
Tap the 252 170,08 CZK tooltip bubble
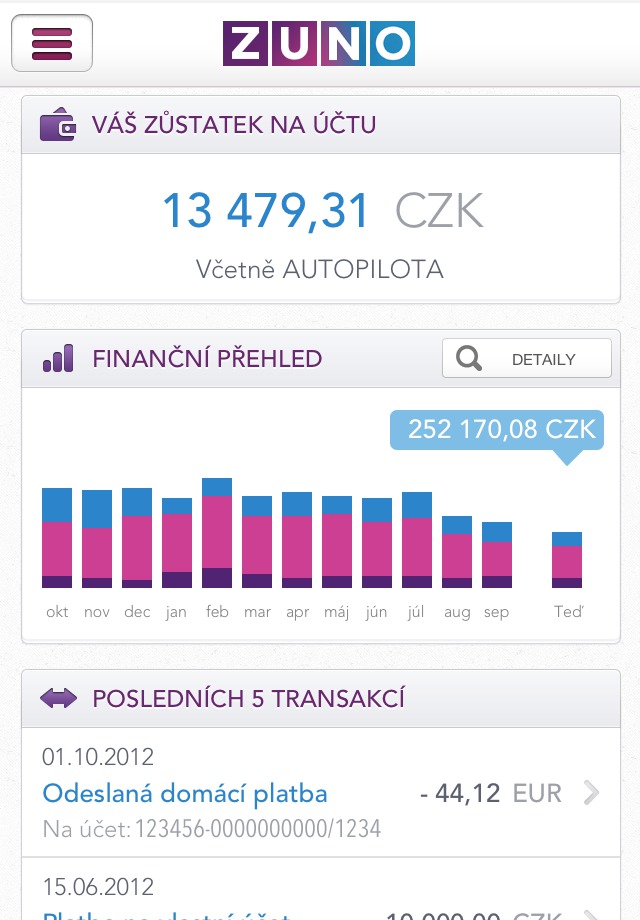click(496, 430)
